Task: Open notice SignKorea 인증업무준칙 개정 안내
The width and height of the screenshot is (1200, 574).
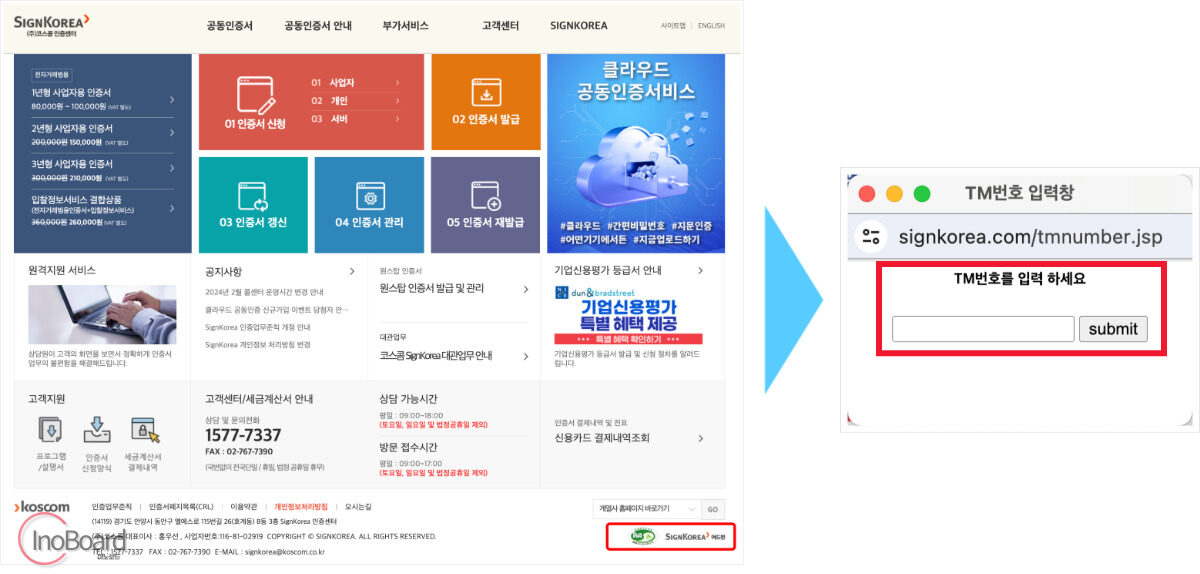Action: click(x=258, y=327)
